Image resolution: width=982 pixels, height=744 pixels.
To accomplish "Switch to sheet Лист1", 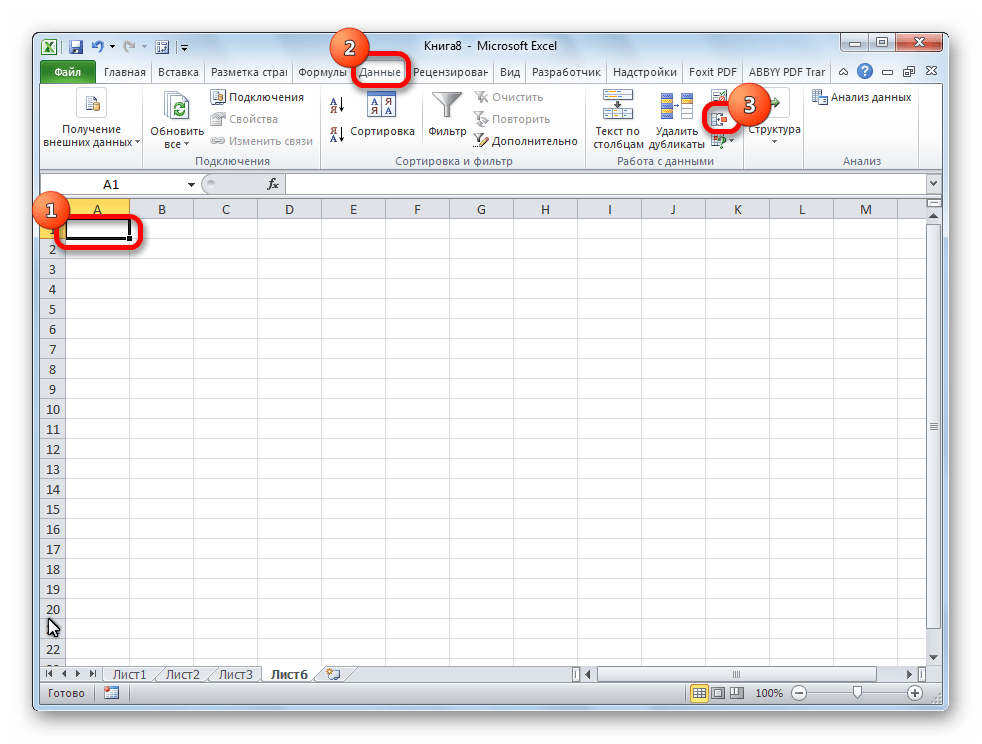I will [129, 674].
